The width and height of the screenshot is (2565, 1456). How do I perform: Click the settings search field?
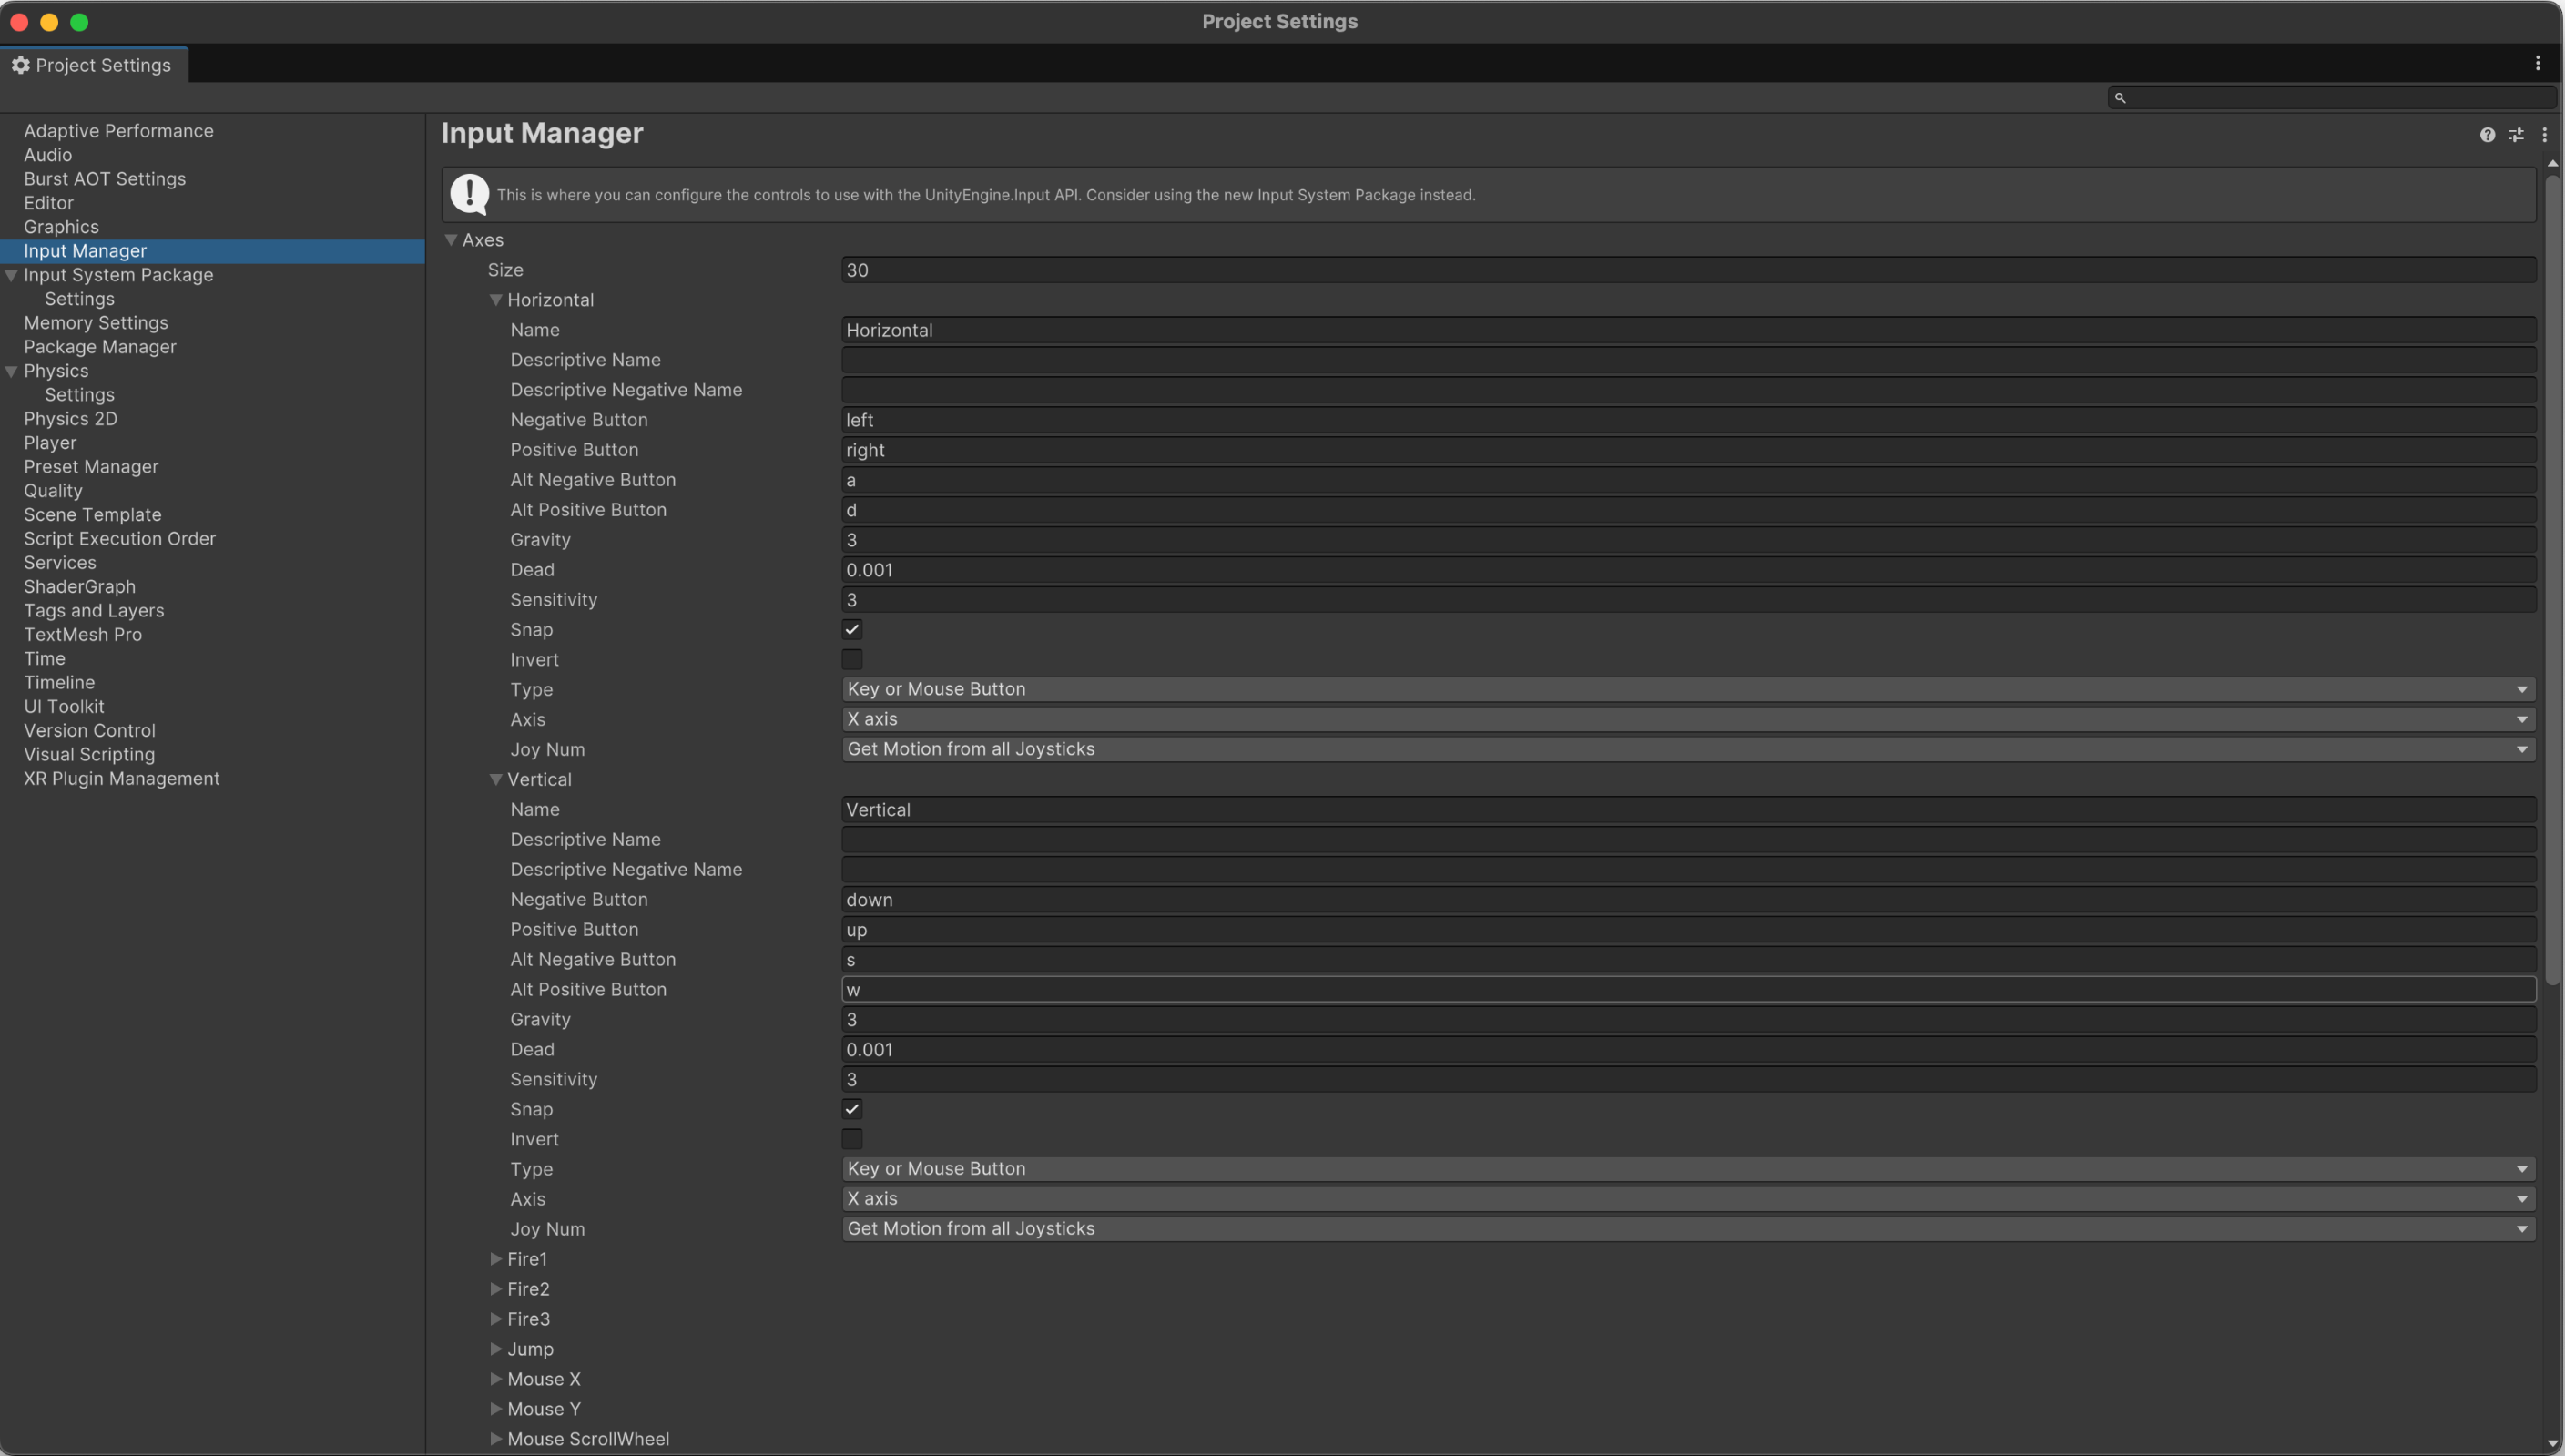click(x=2332, y=98)
